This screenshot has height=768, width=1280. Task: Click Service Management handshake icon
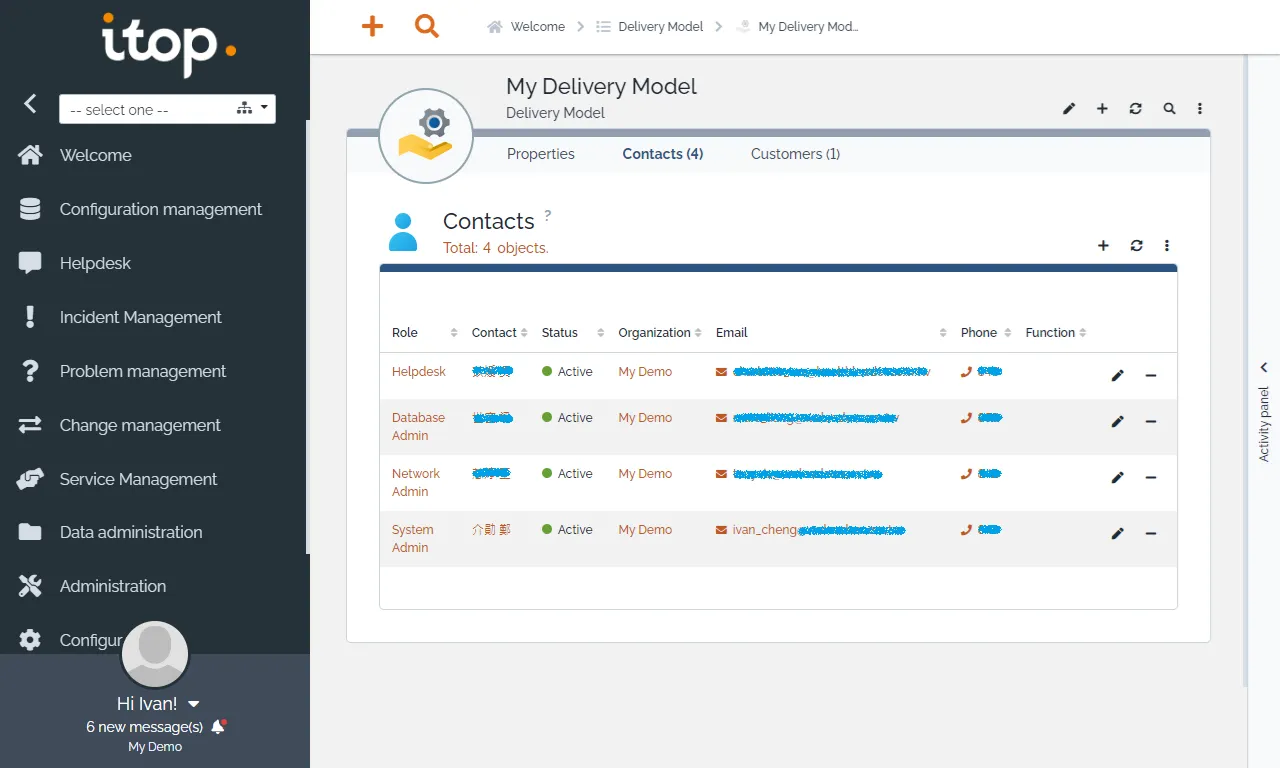coord(30,479)
